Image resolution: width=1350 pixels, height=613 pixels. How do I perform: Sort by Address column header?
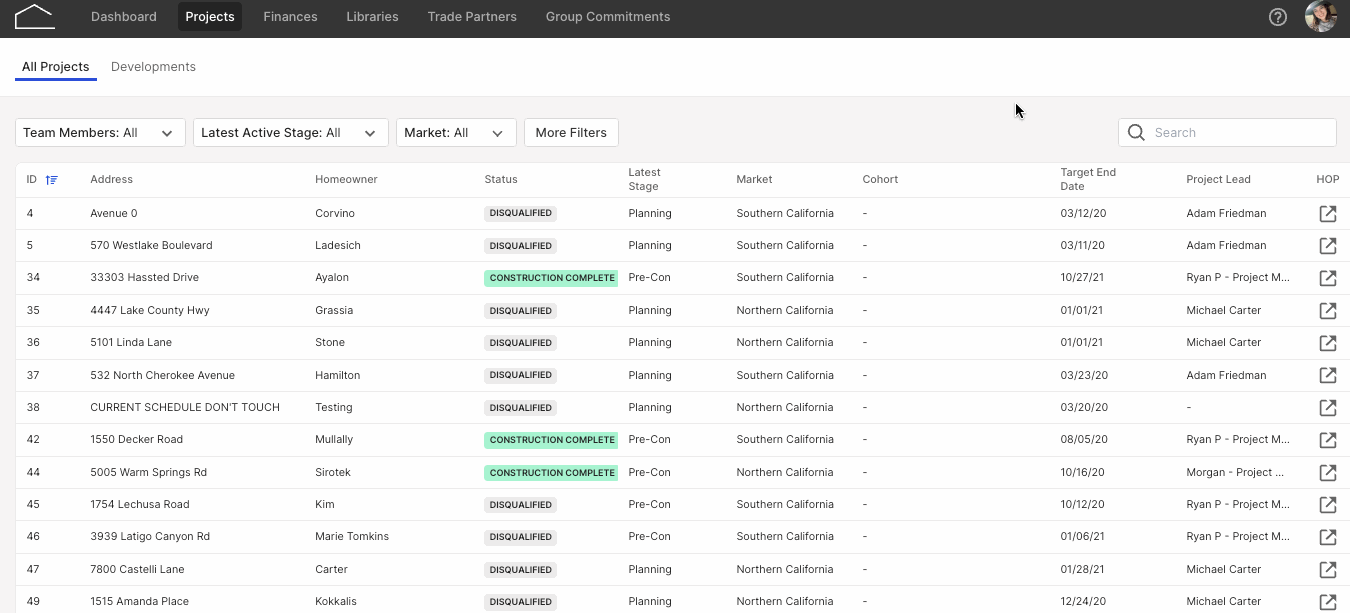pos(111,180)
